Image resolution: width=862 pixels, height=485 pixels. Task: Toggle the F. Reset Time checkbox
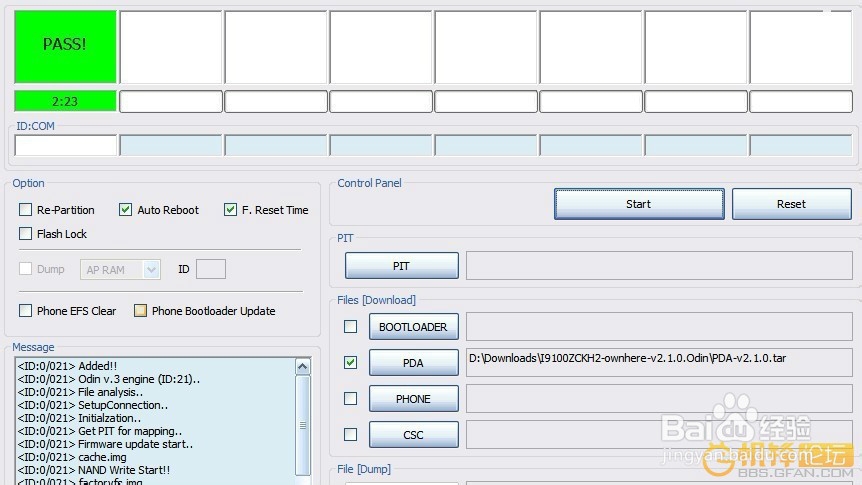(230, 210)
